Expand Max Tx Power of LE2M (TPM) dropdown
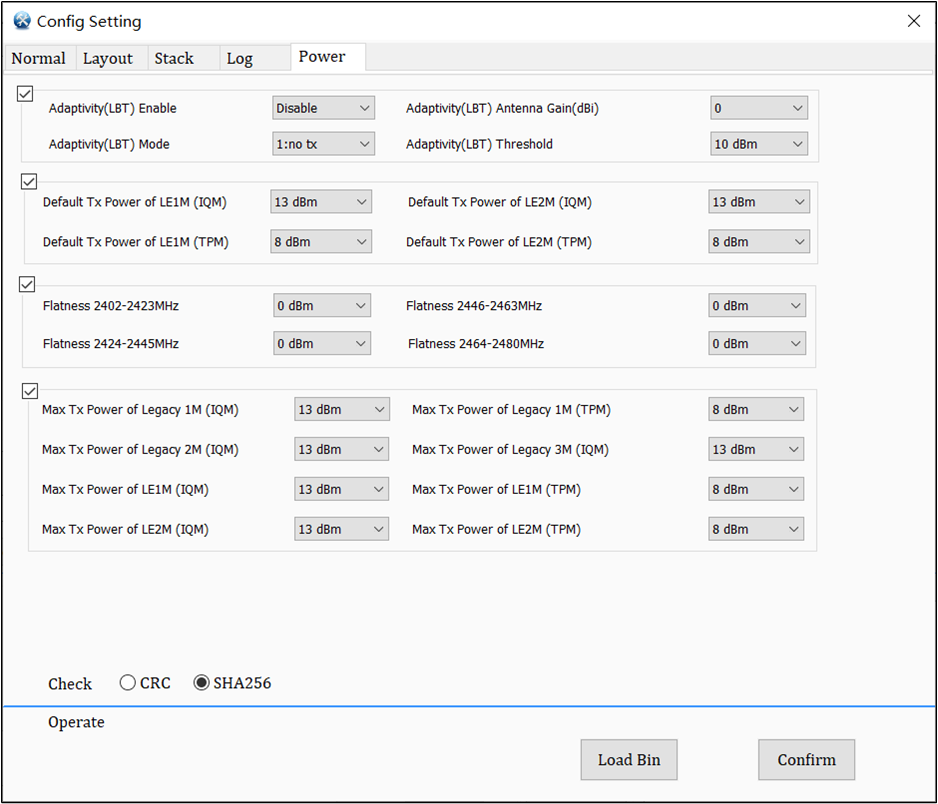938x804 pixels. point(756,529)
